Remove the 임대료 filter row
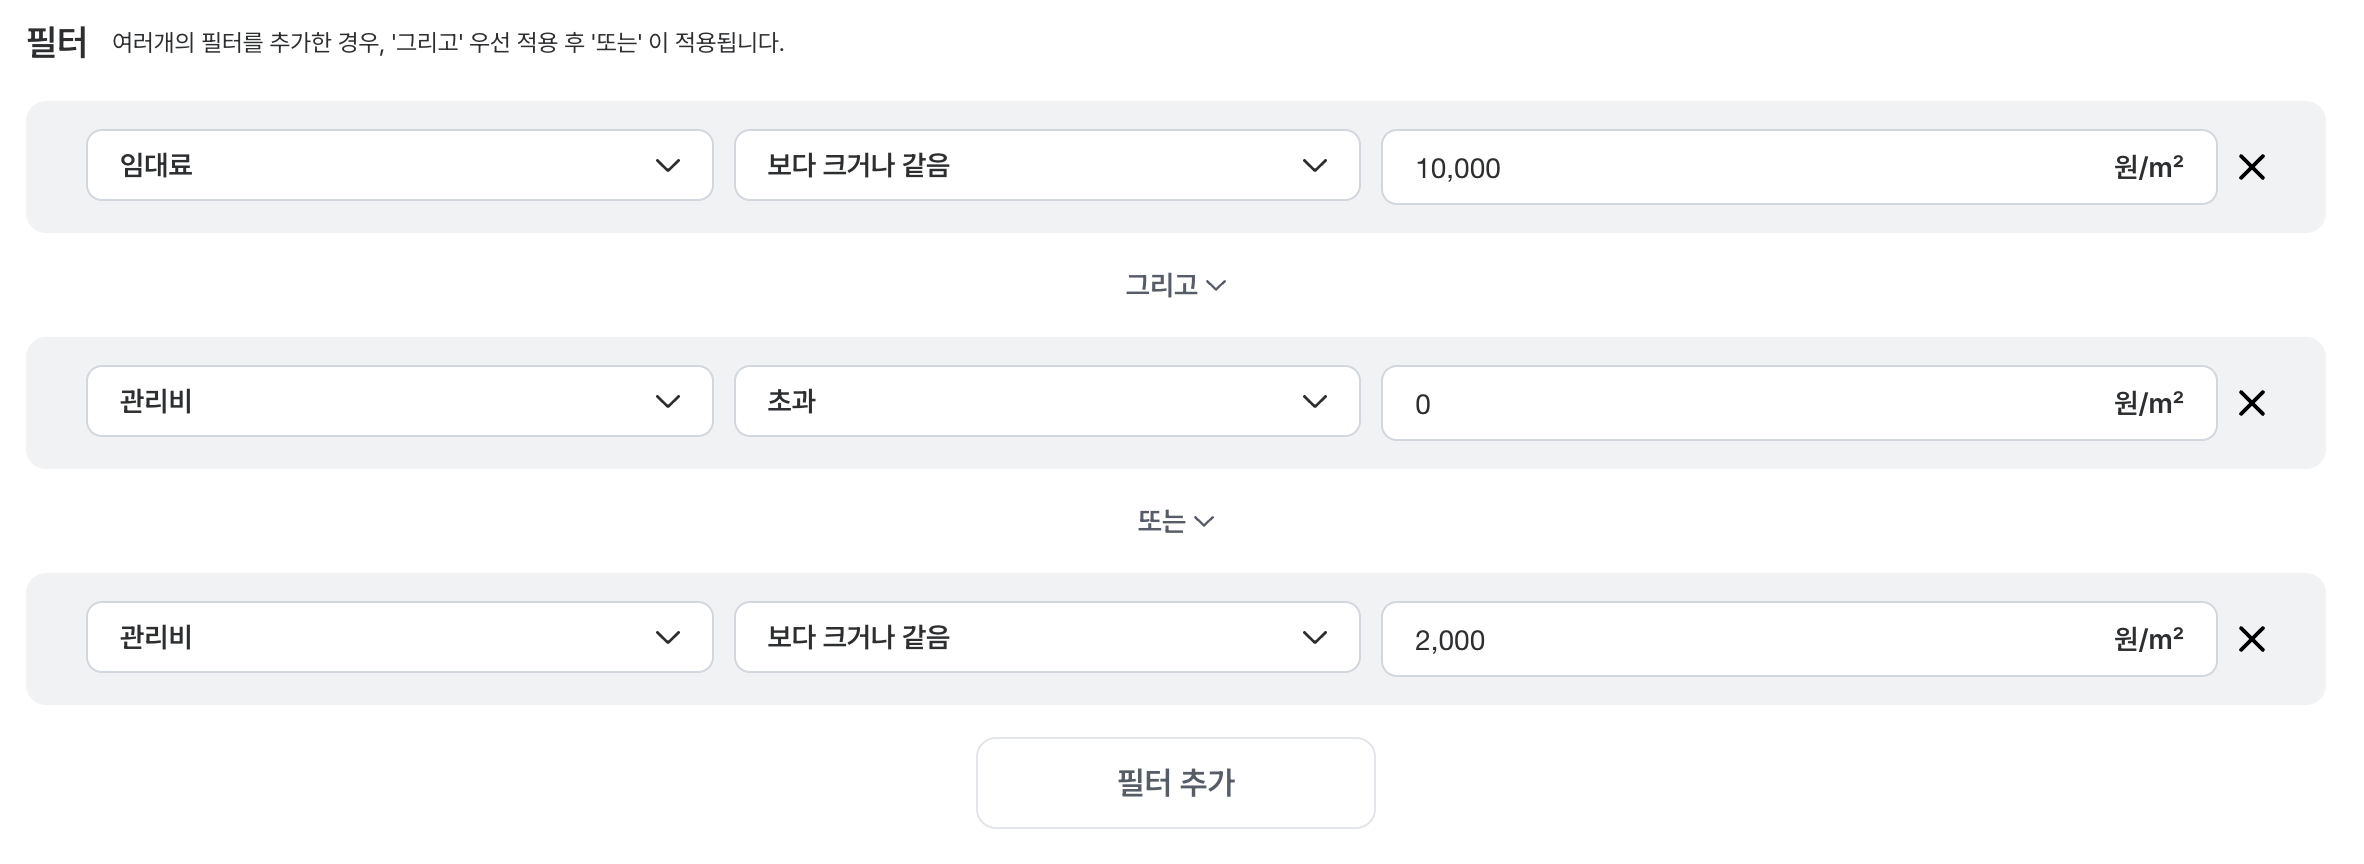This screenshot has width=2364, height=864. click(2251, 167)
